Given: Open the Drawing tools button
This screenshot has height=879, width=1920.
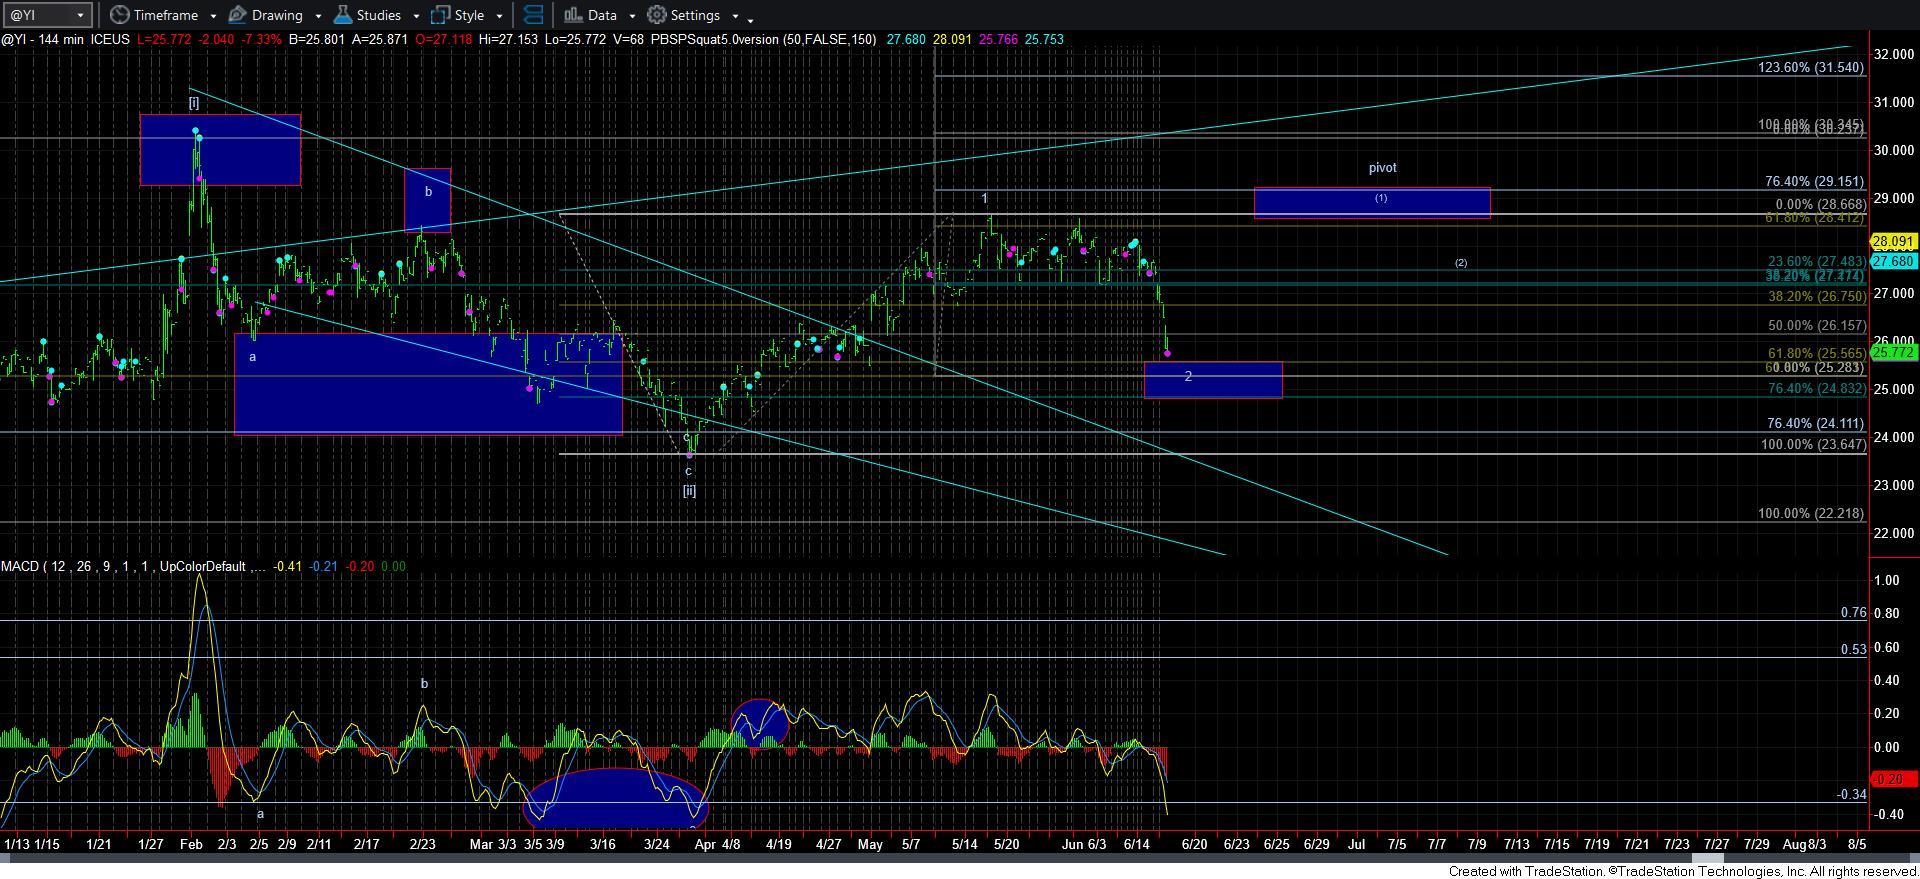Looking at the screenshot, I should (265, 15).
